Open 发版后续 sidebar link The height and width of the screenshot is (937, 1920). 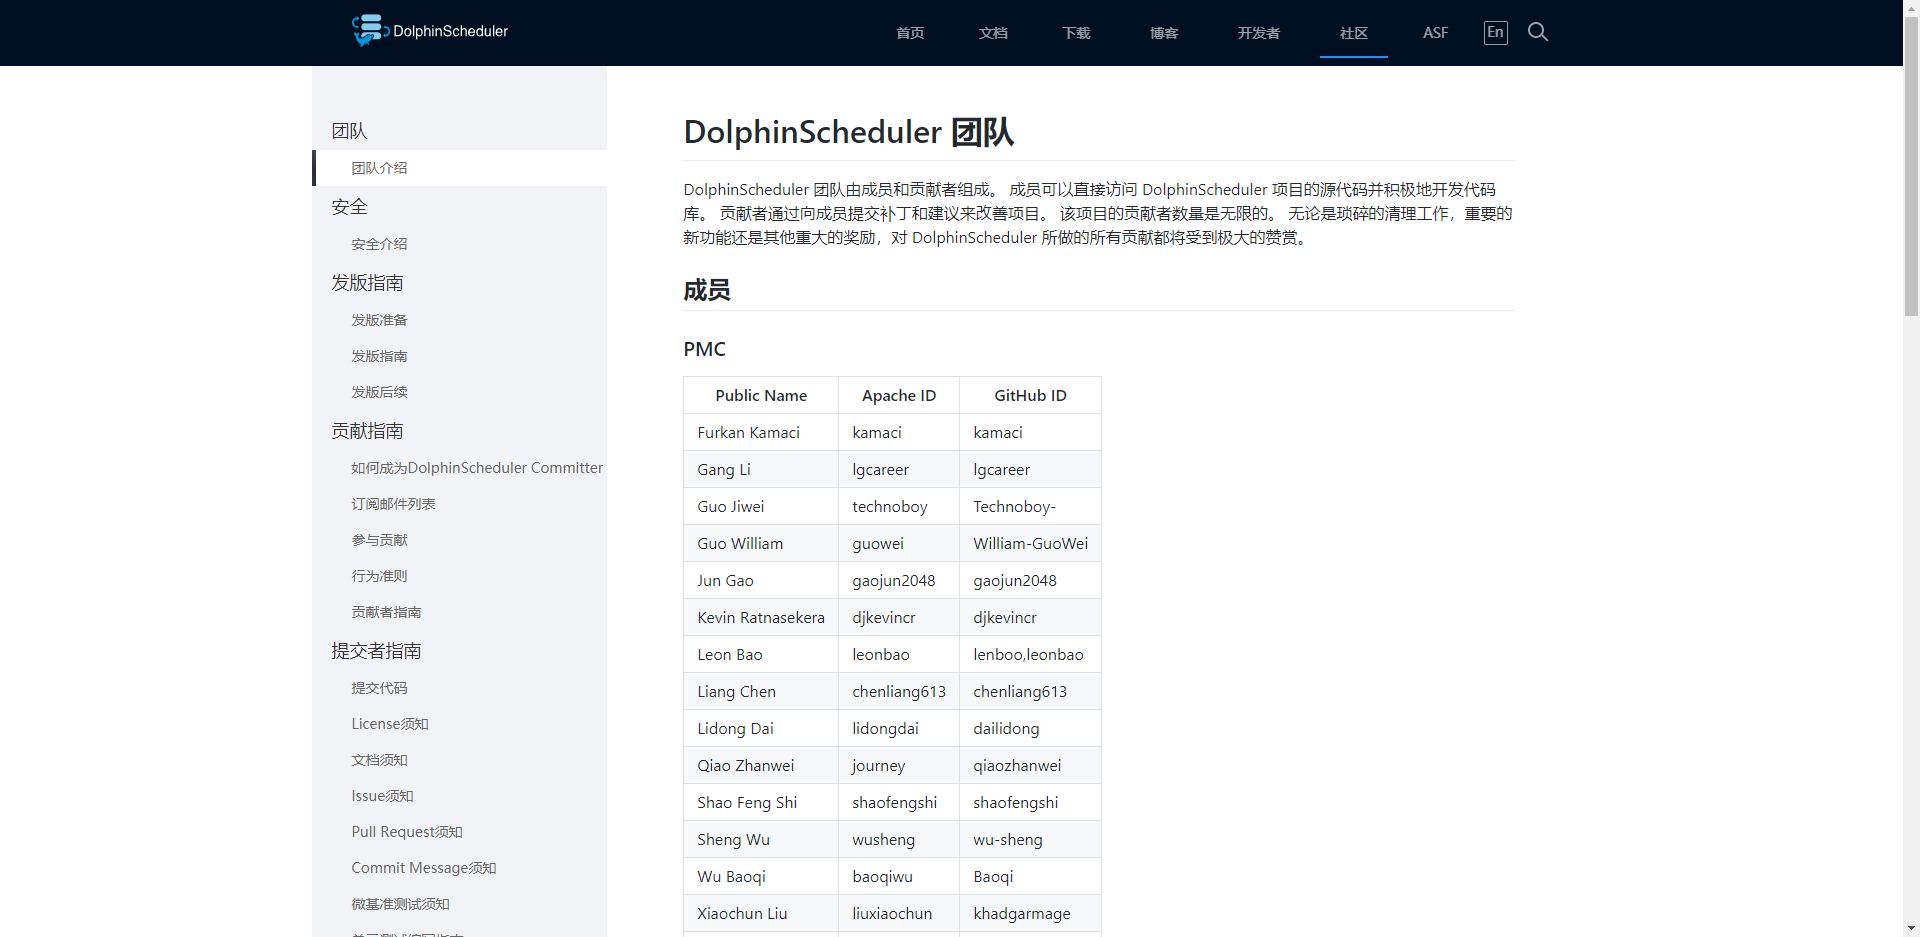379,392
